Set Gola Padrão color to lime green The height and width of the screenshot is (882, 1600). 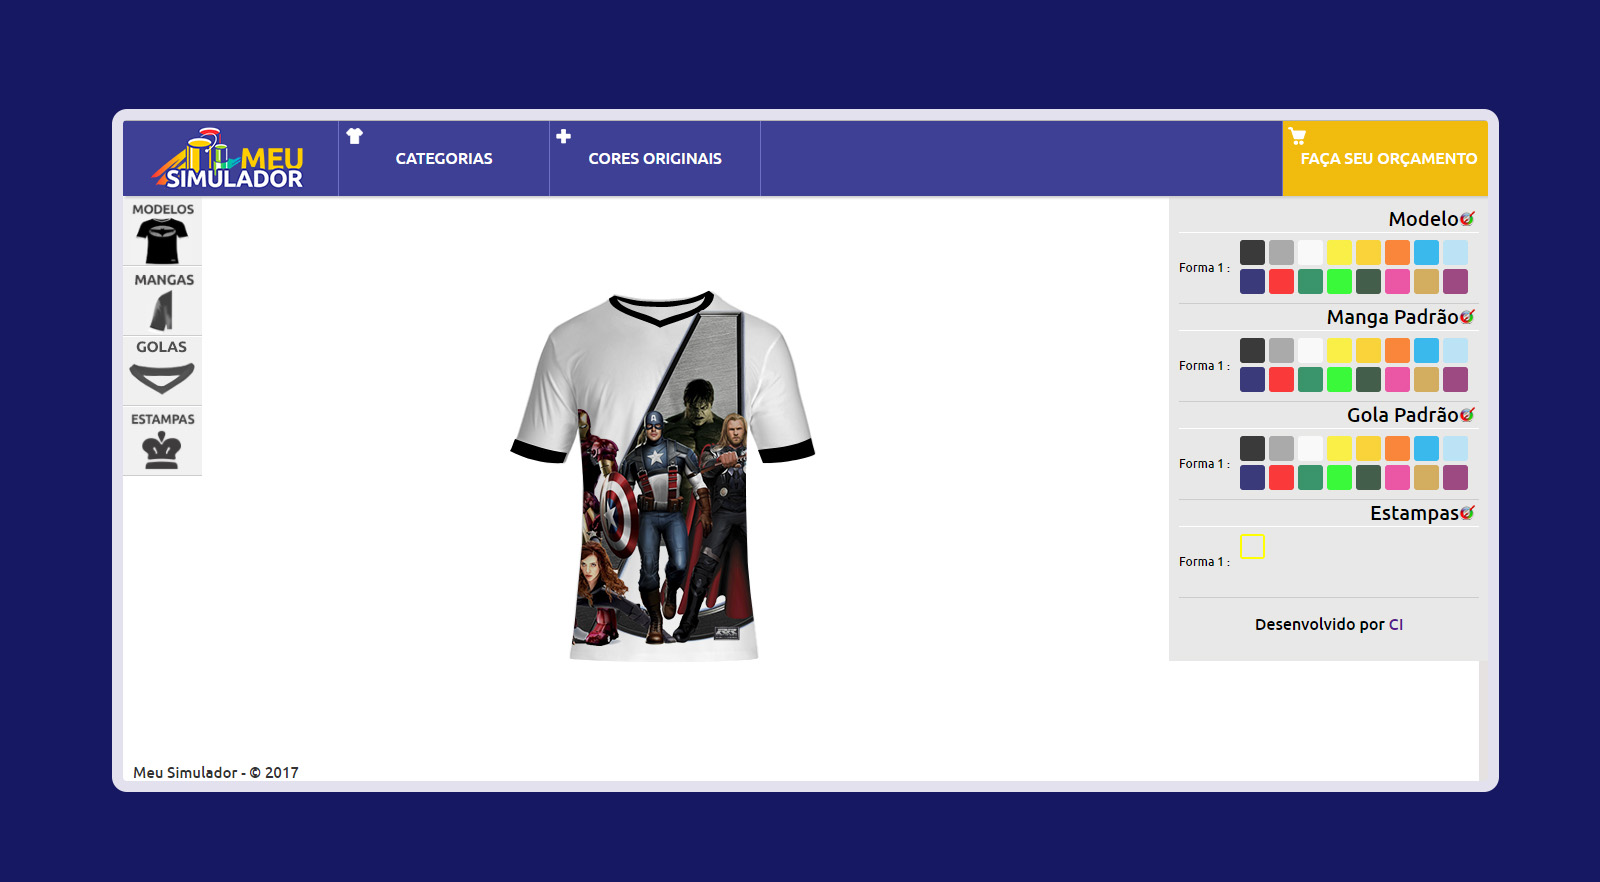click(1339, 477)
